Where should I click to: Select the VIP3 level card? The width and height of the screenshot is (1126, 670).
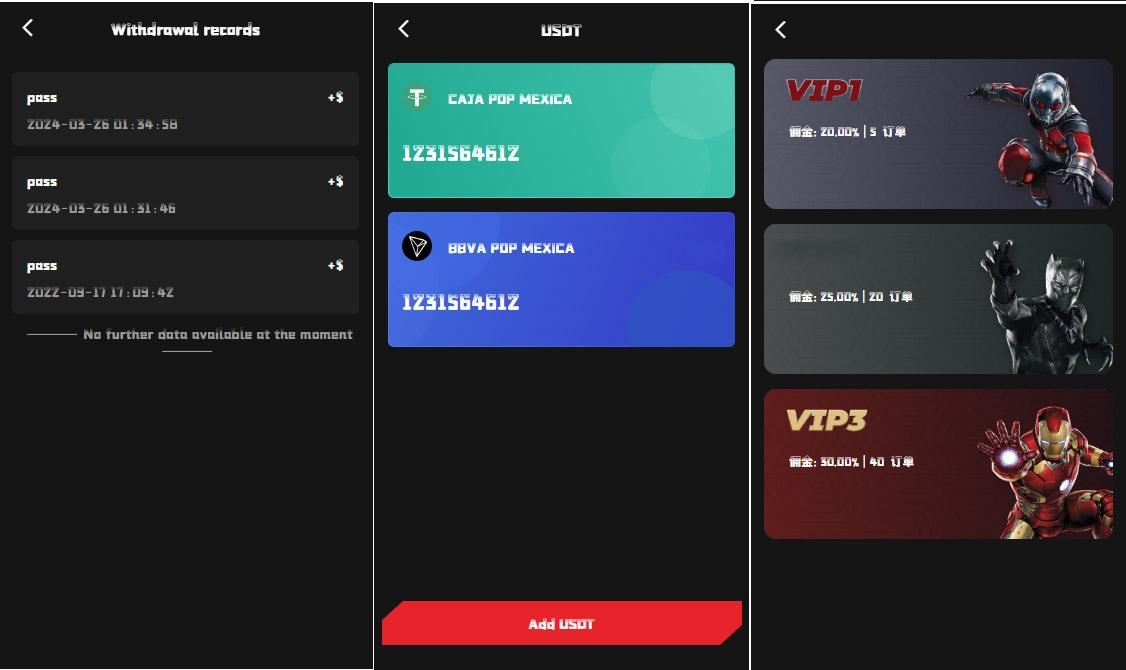938,464
